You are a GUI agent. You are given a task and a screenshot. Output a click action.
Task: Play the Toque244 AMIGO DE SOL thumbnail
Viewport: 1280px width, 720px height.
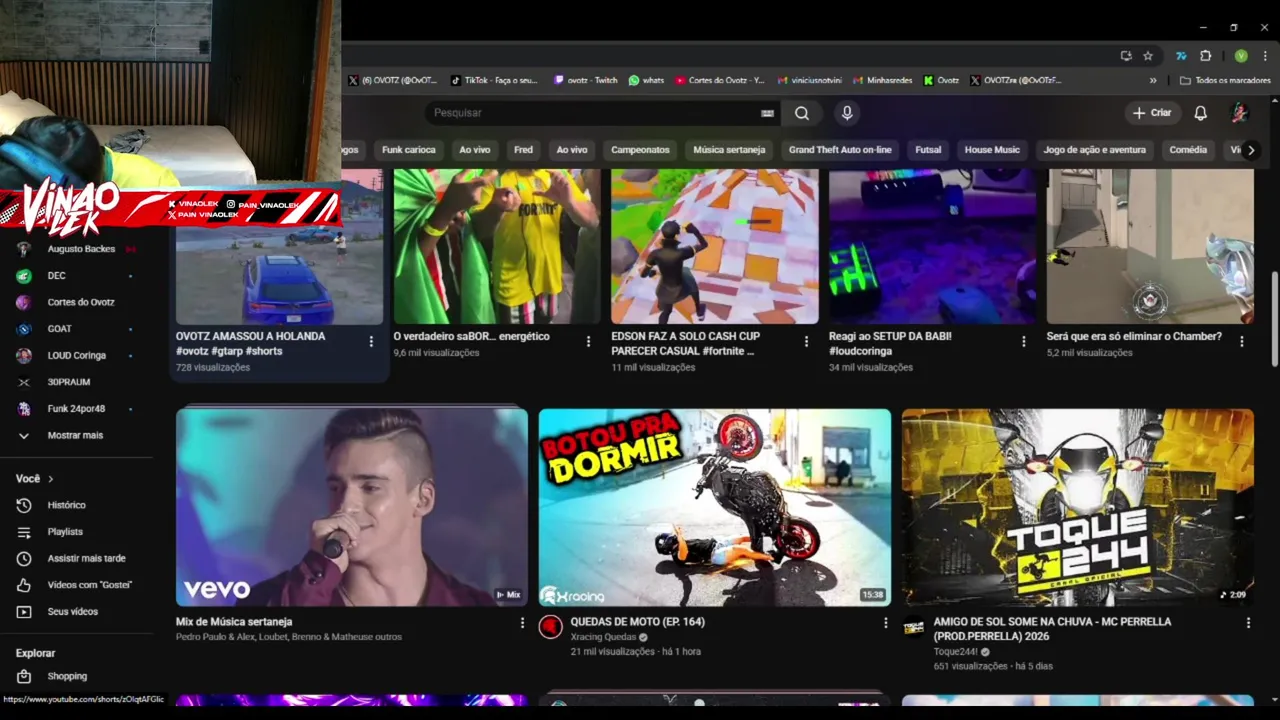[x=1078, y=507]
